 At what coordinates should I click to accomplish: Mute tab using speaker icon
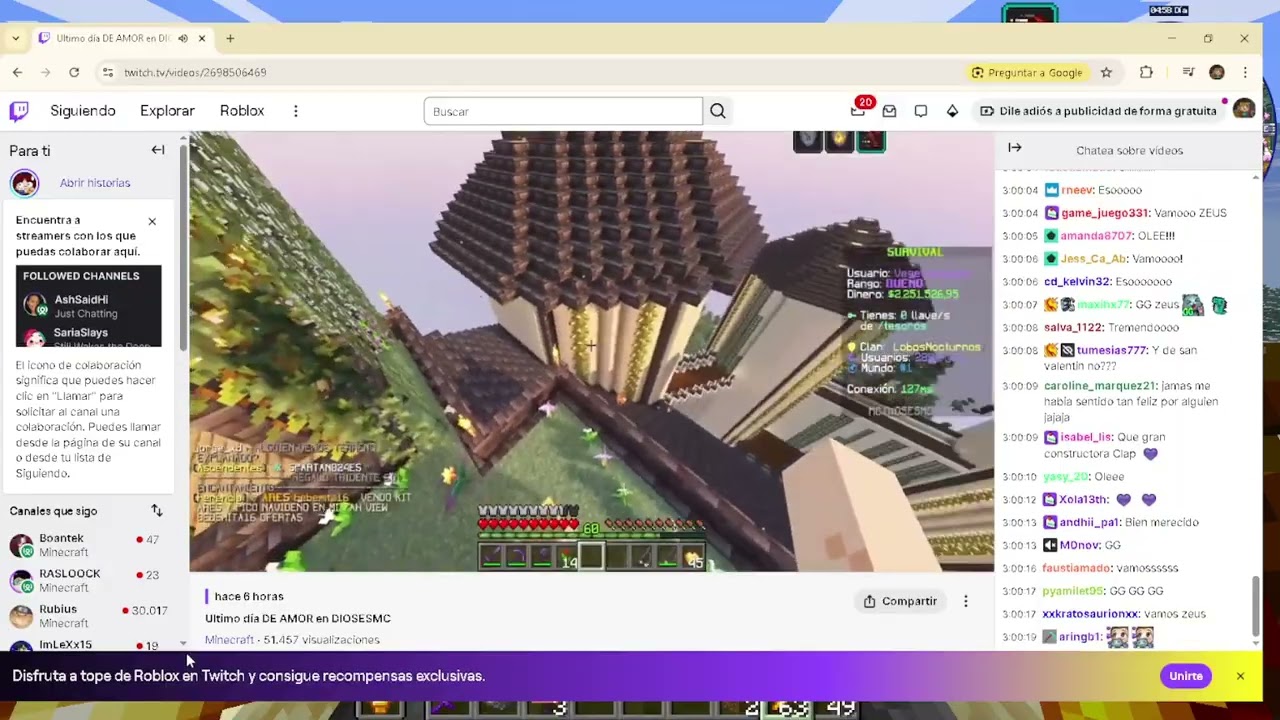(183, 38)
